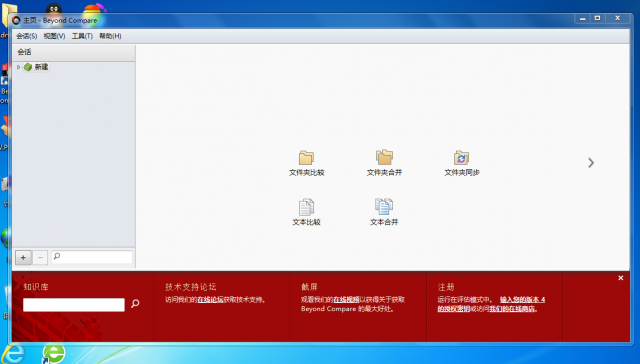This screenshot has height=364, width=640.
Task: Close the red information panel
Action: 620,278
